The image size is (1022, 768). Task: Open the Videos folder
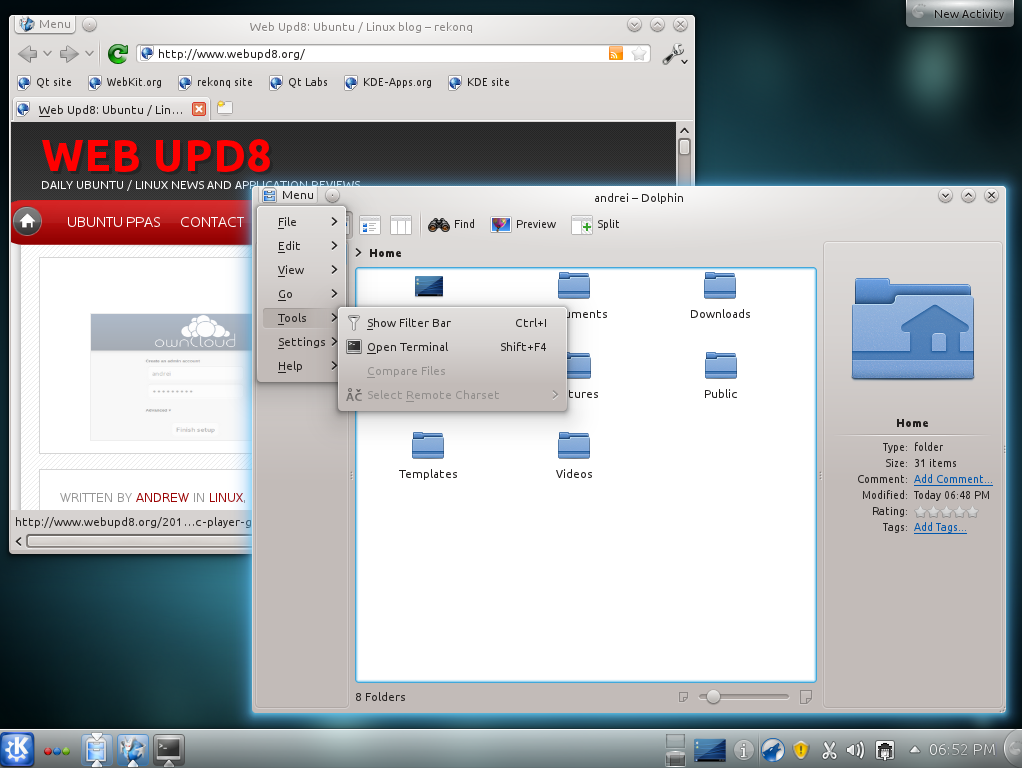pyautogui.click(x=574, y=456)
